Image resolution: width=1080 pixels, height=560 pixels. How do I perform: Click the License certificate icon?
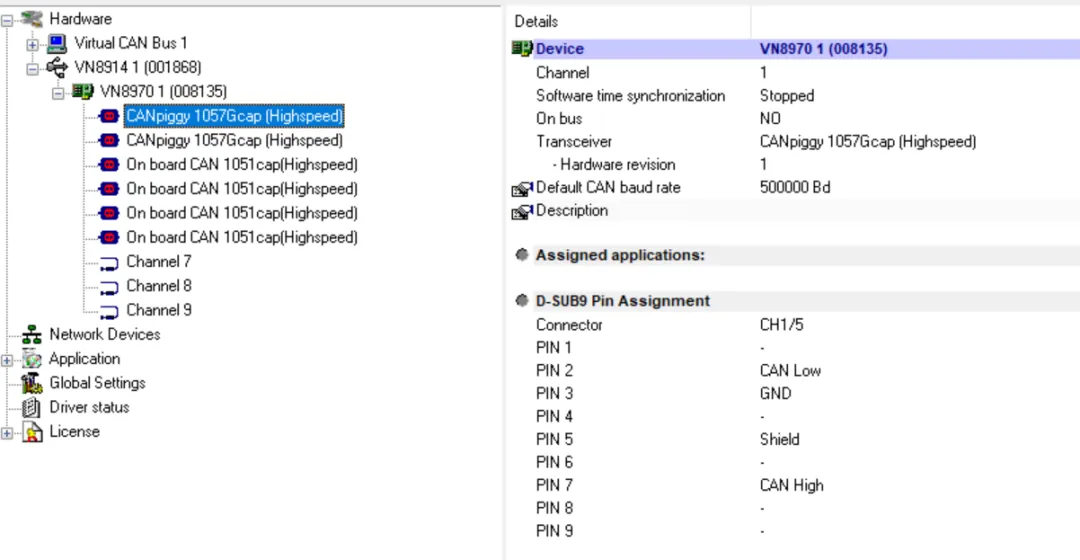pos(32,432)
